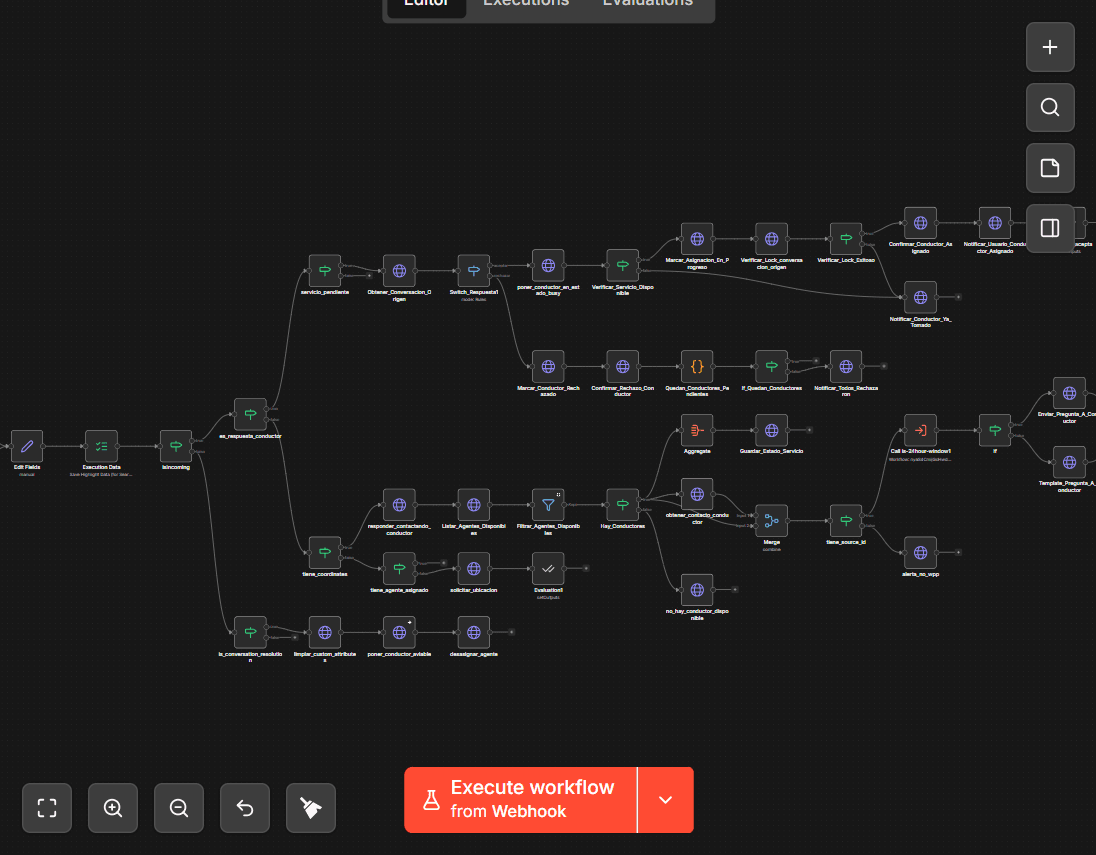Switch to the Executions tab

pyautogui.click(x=526, y=4)
